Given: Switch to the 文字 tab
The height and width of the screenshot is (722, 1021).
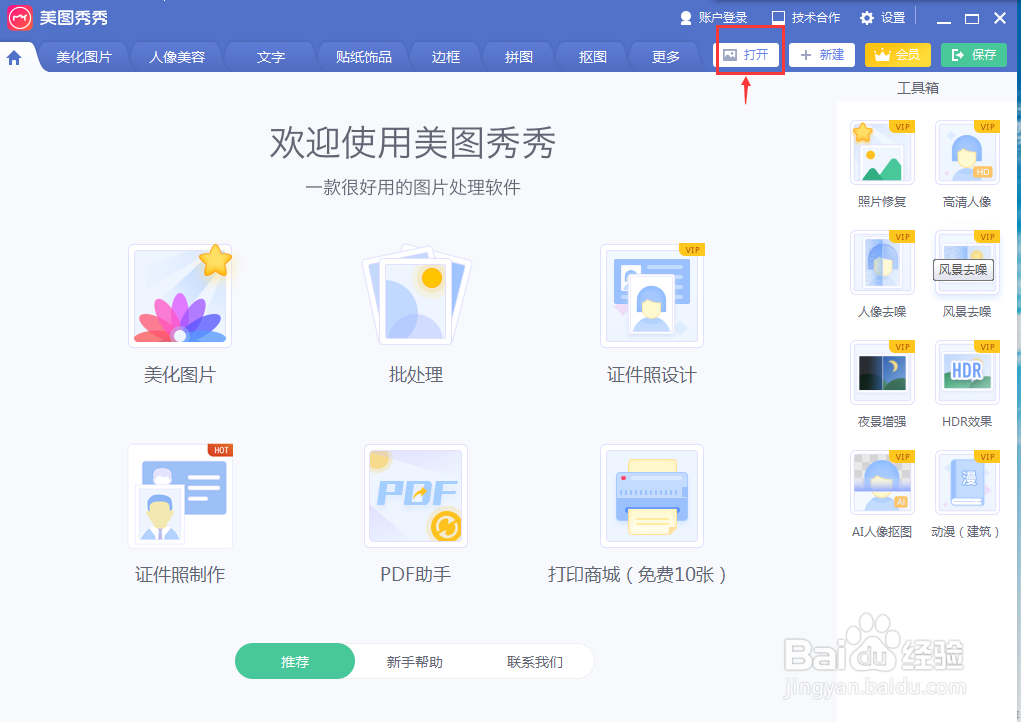Looking at the screenshot, I should click(271, 57).
